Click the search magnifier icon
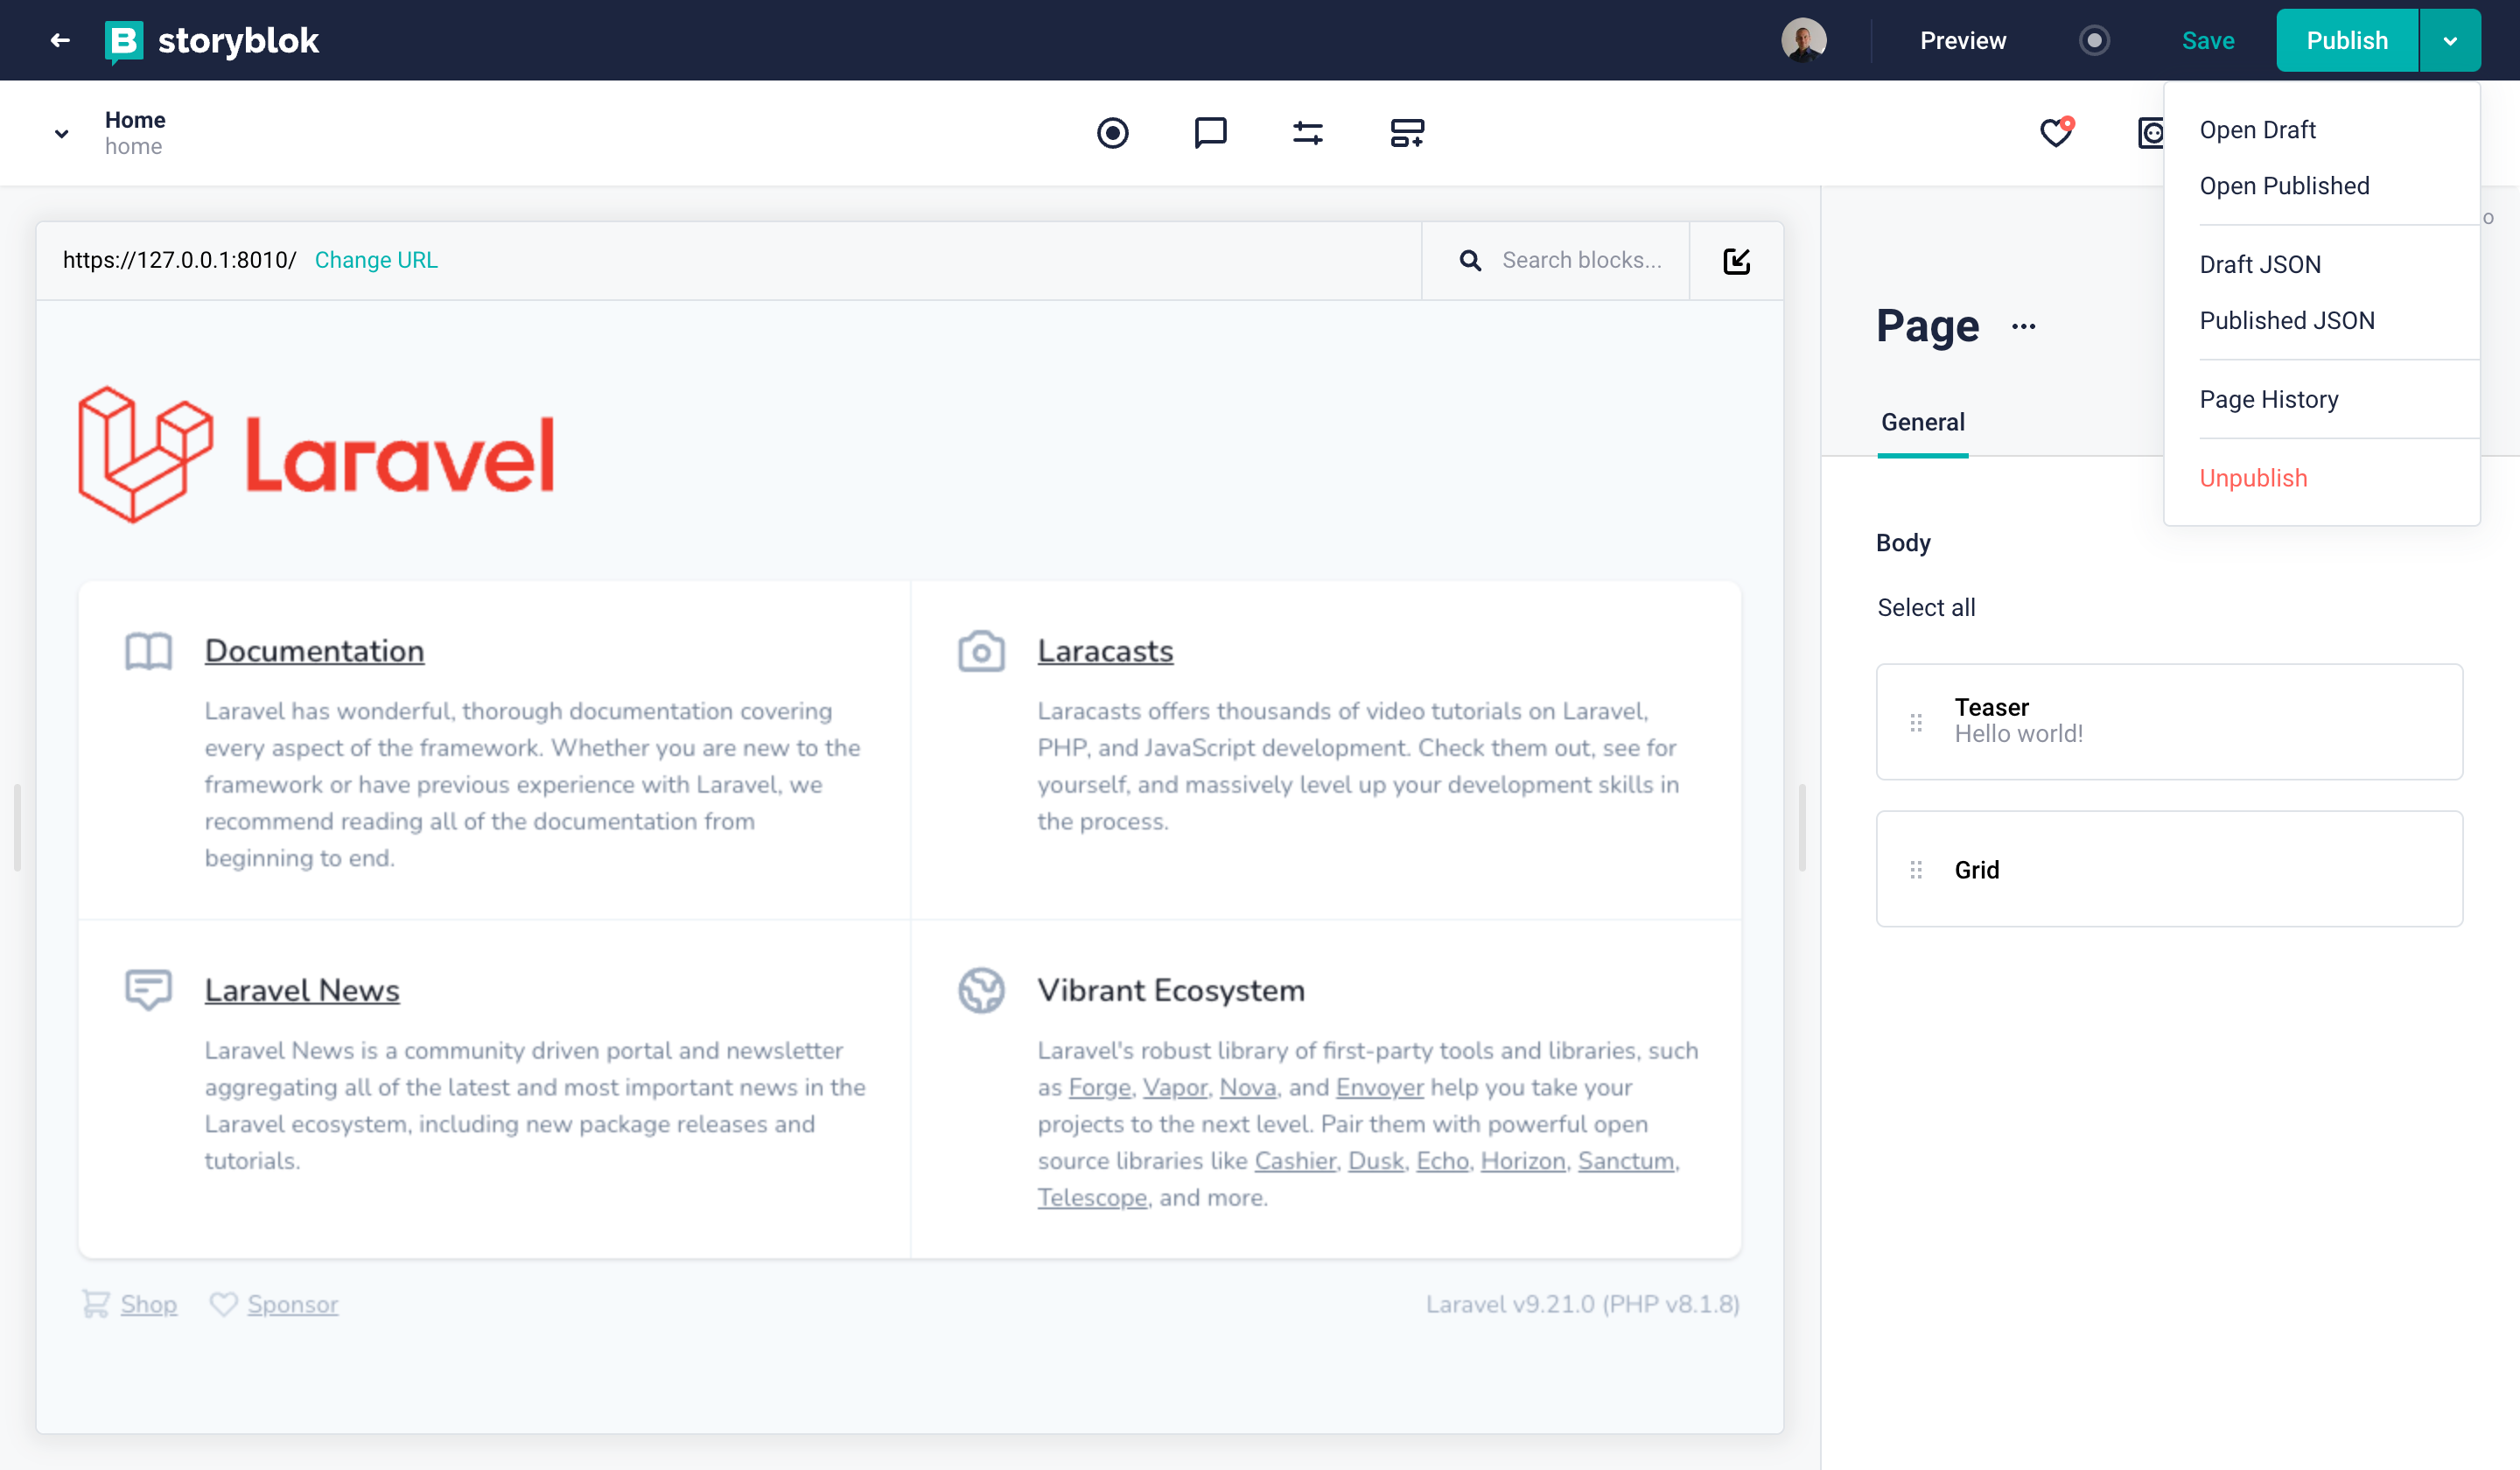Viewport: 2520px width, 1470px height. point(1469,260)
